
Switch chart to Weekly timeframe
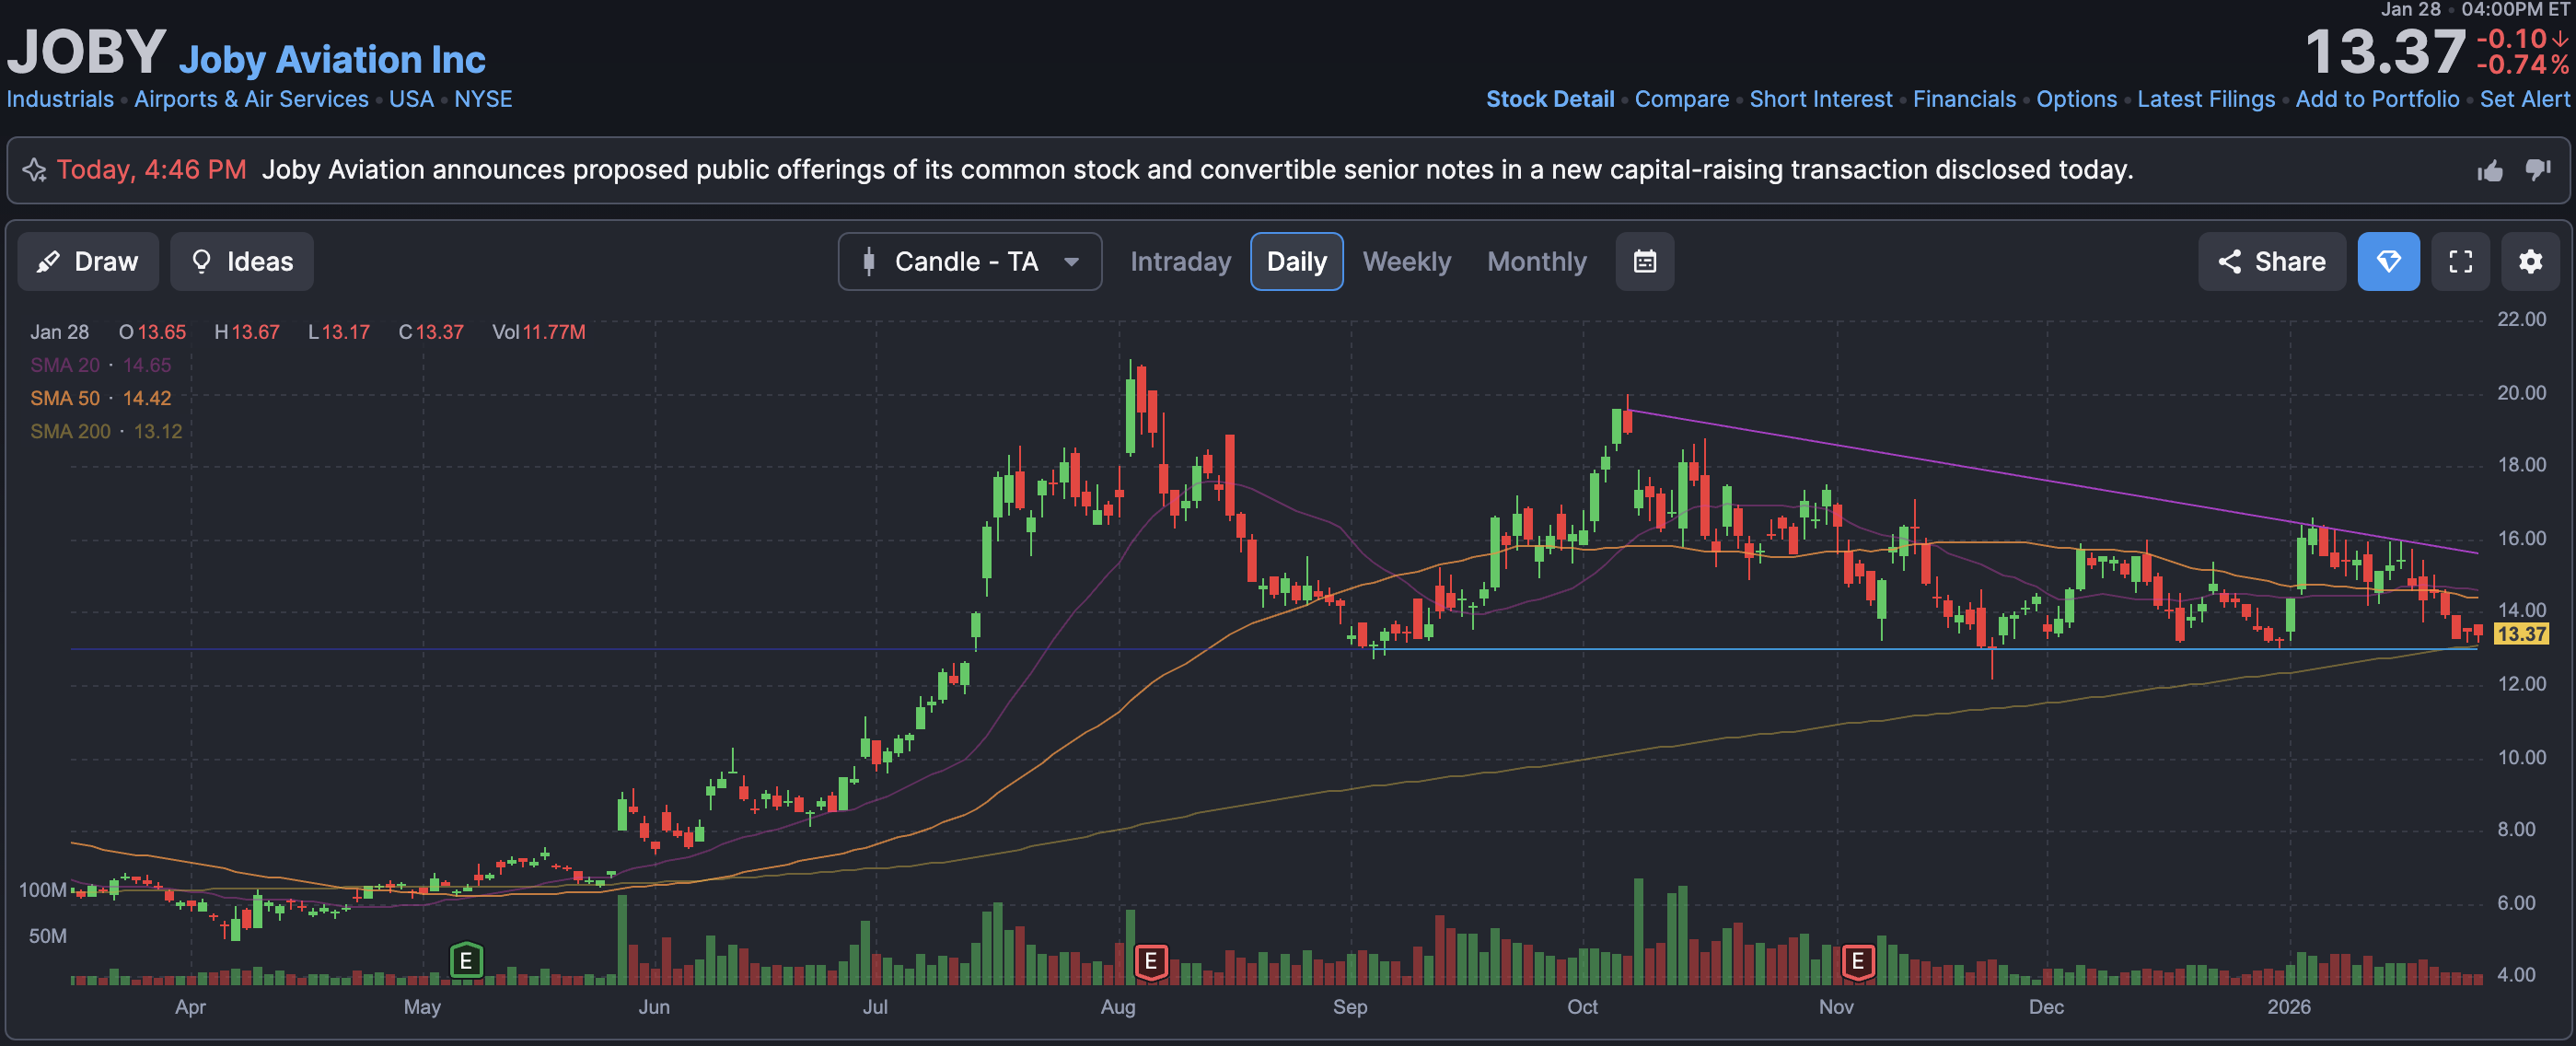coord(1406,262)
